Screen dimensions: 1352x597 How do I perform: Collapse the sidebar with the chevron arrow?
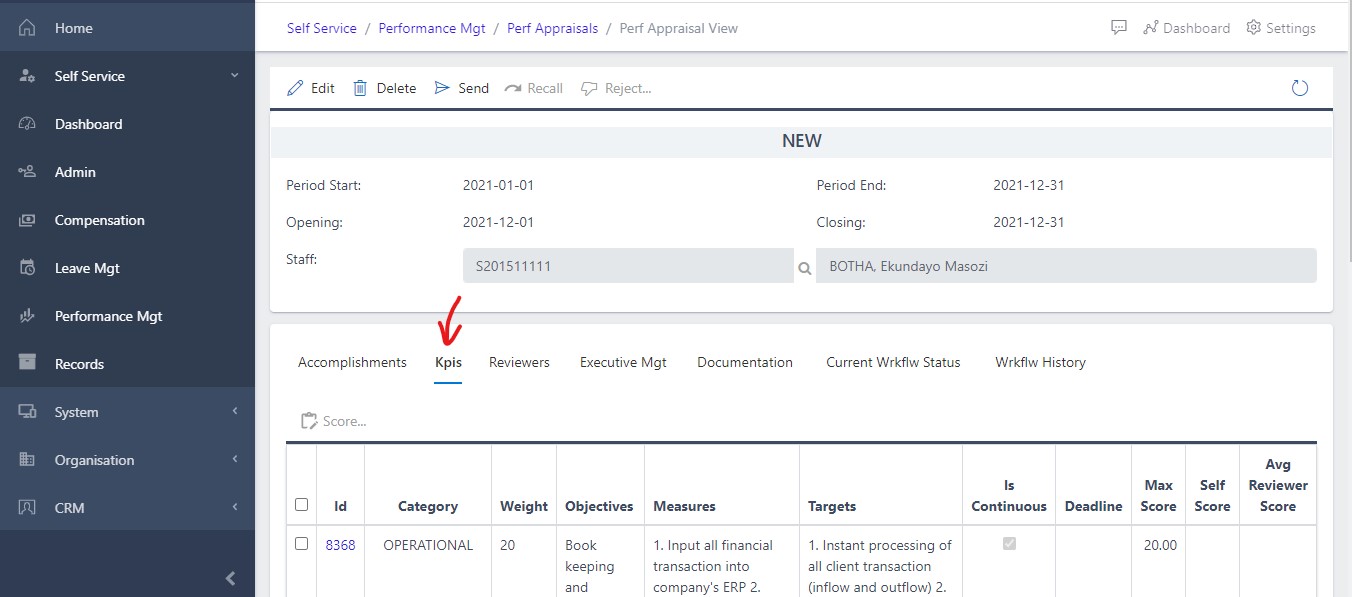click(x=230, y=577)
